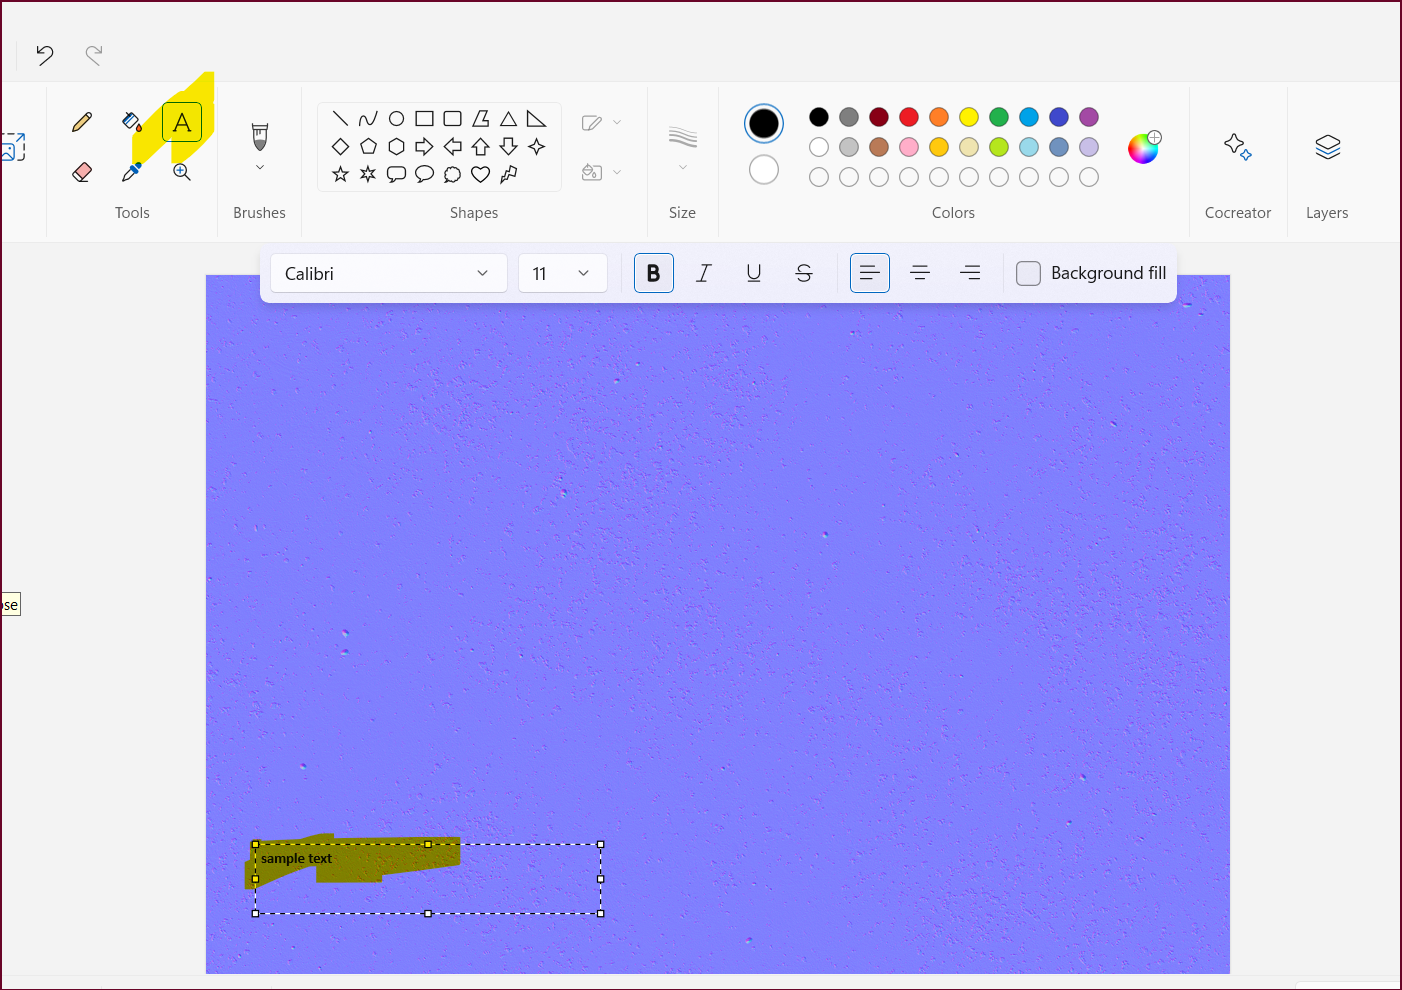Select Color 1 black primary swatch
This screenshot has height=990, width=1402.
(x=764, y=123)
